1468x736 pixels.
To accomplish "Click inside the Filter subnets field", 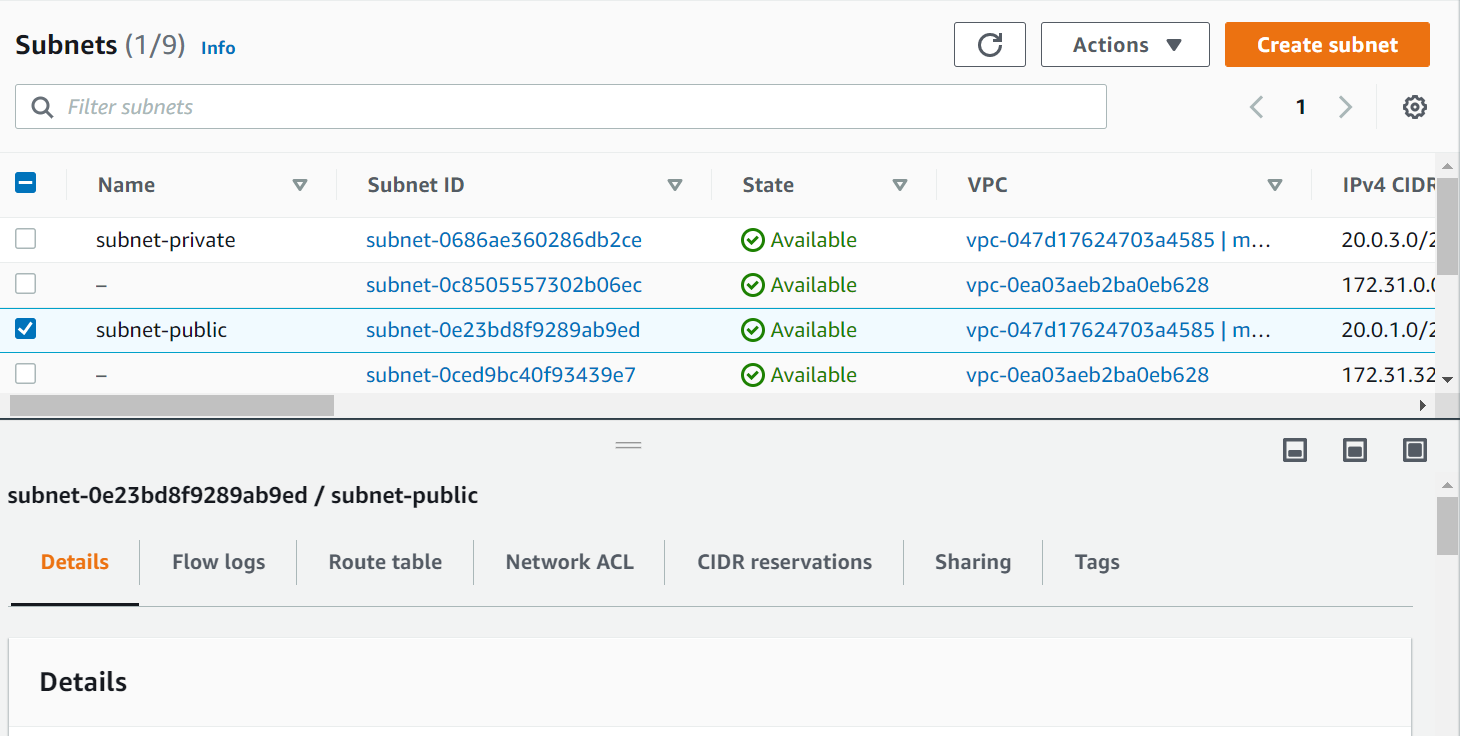I will [400, 106].
